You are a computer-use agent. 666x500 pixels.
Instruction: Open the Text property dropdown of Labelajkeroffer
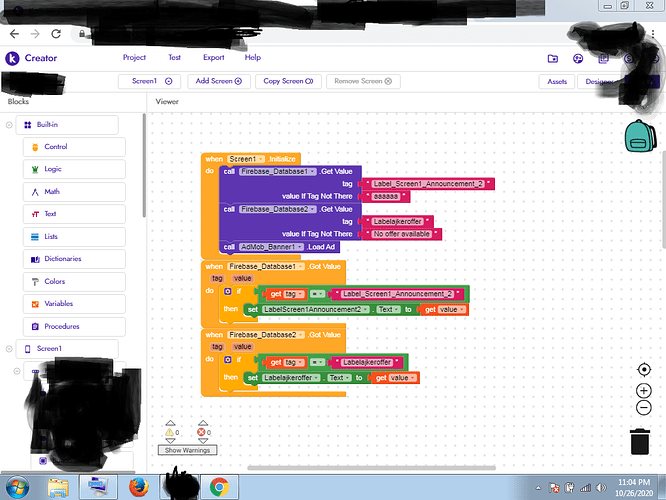(x=339, y=378)
